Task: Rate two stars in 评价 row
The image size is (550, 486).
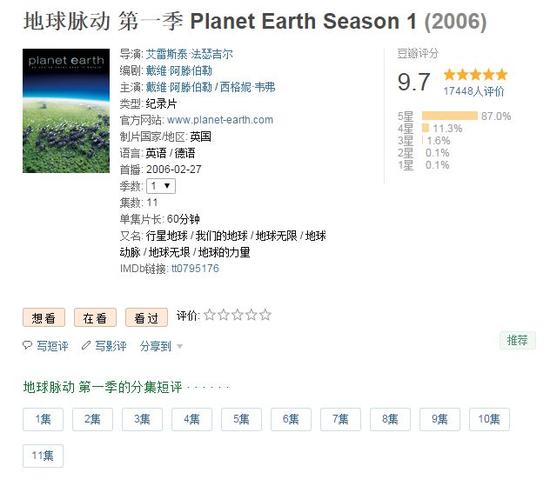Action: 223,315
